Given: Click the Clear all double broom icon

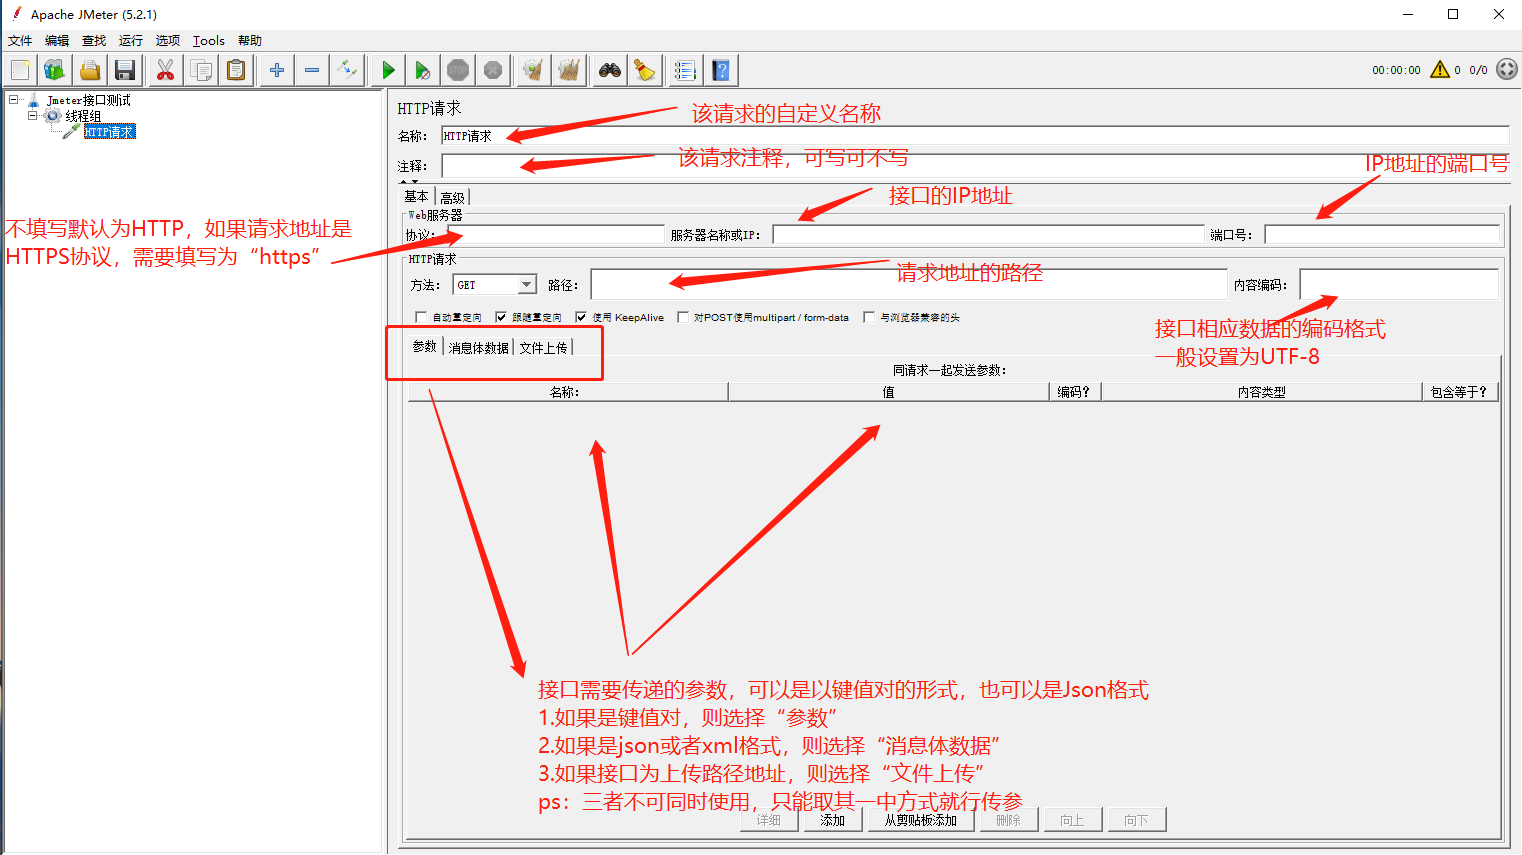Looking at the screenshot, I should (x=569, y=70).
